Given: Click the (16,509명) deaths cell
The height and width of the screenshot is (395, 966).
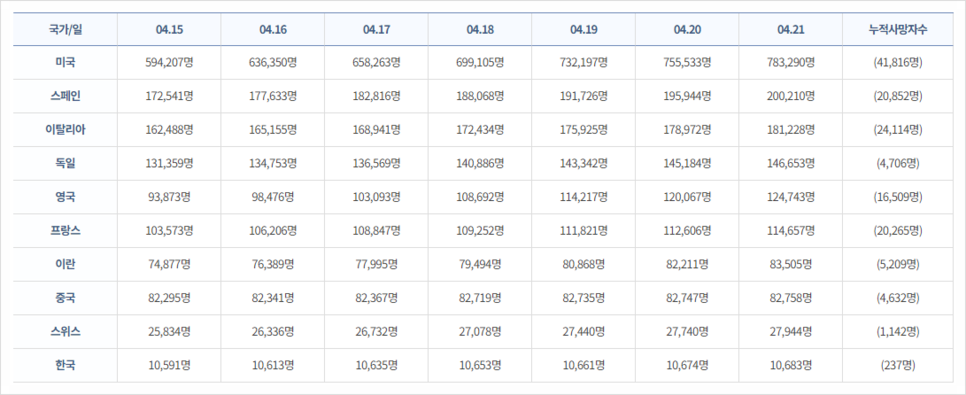Looking at the screenshot, I should click(x=898, y=197).
